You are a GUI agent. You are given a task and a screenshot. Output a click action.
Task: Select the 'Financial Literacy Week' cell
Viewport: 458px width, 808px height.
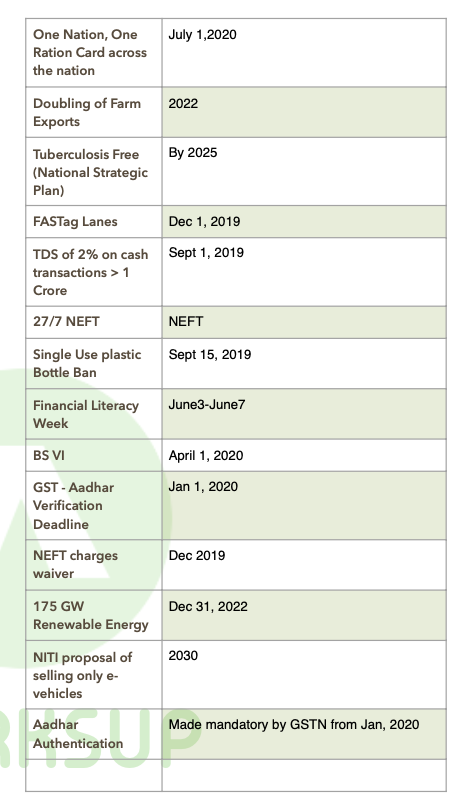coord(94,414)
